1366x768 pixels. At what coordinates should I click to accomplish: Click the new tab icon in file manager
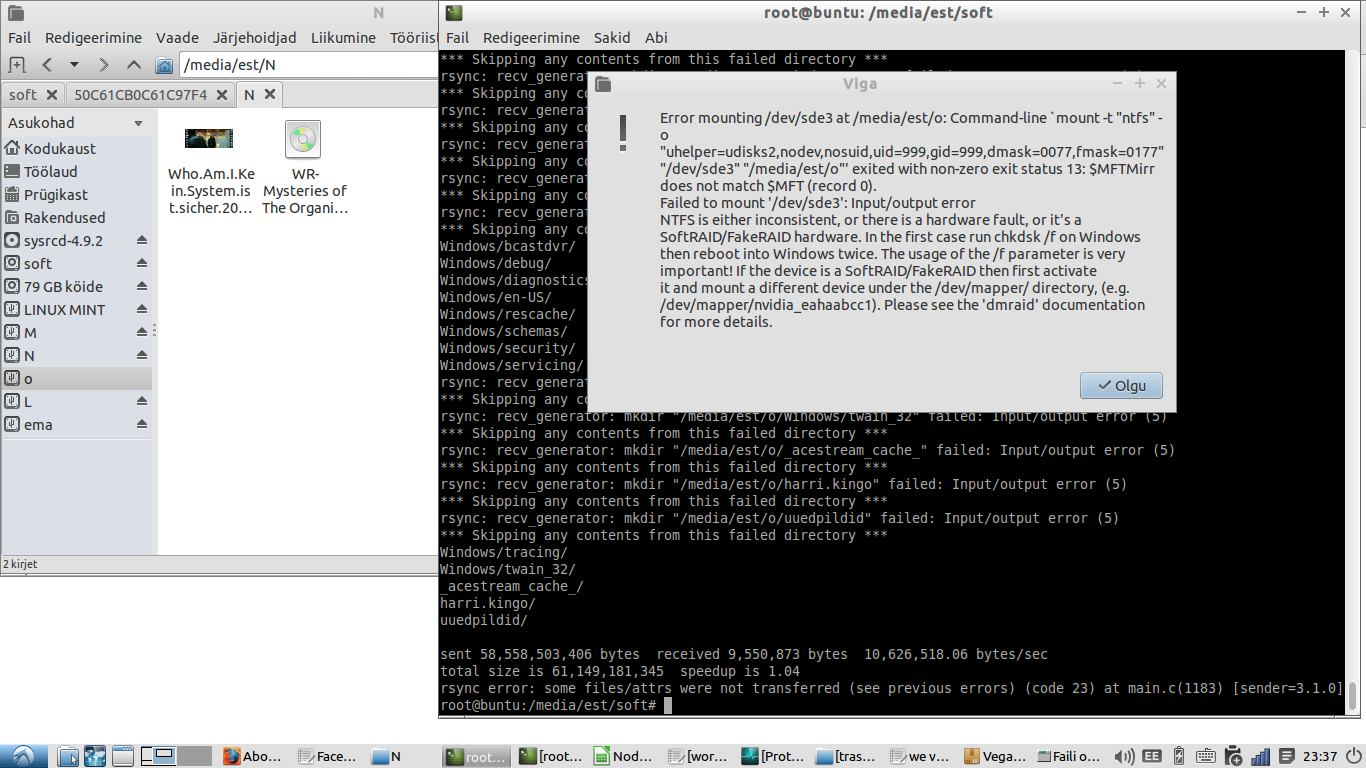(x=16, y=65)
